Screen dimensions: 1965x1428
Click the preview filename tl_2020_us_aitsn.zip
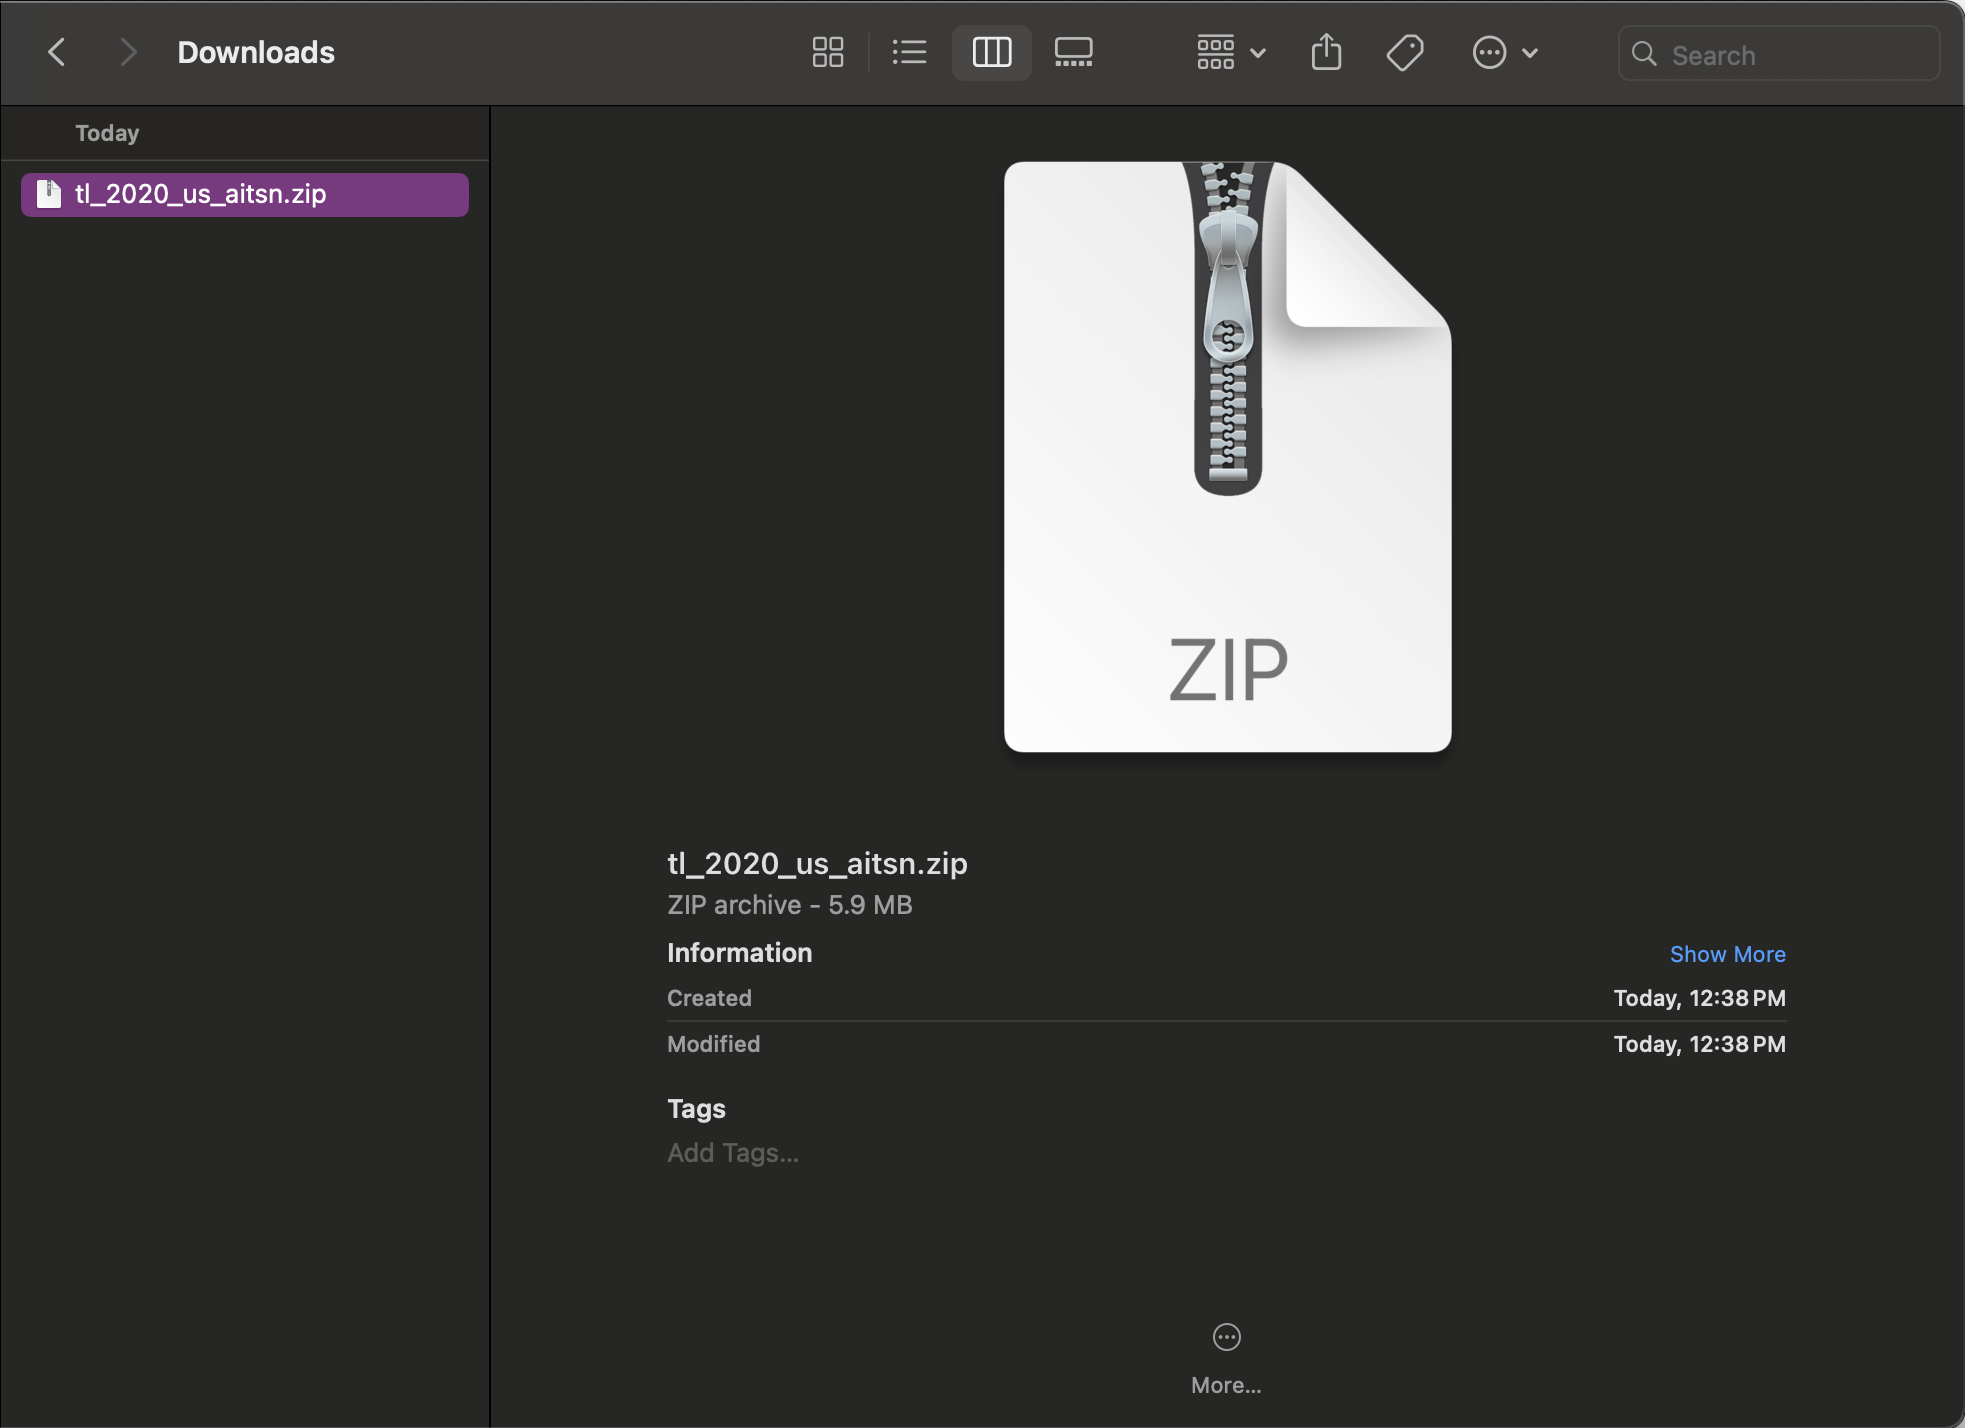coord(817,863)
